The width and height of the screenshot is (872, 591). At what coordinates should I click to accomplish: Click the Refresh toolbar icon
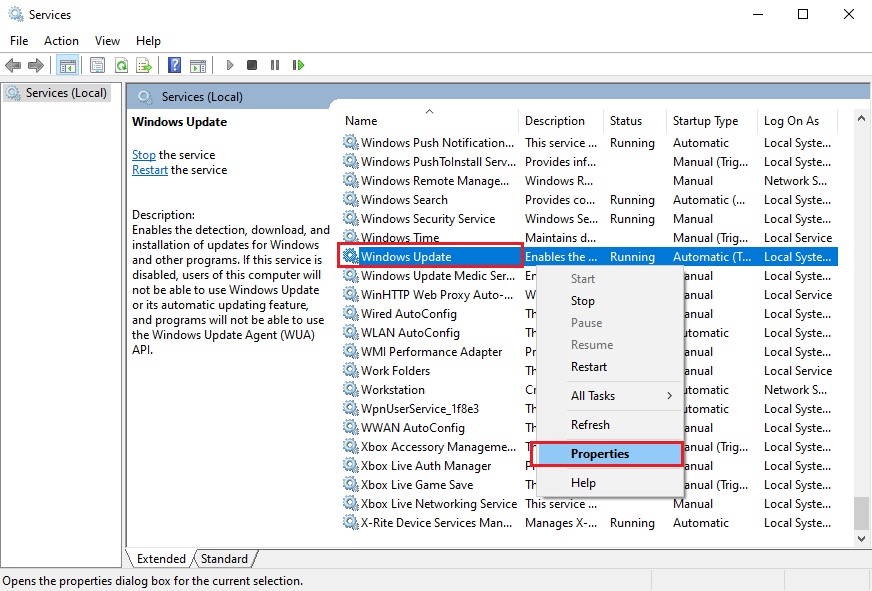[x=121, y=66]
